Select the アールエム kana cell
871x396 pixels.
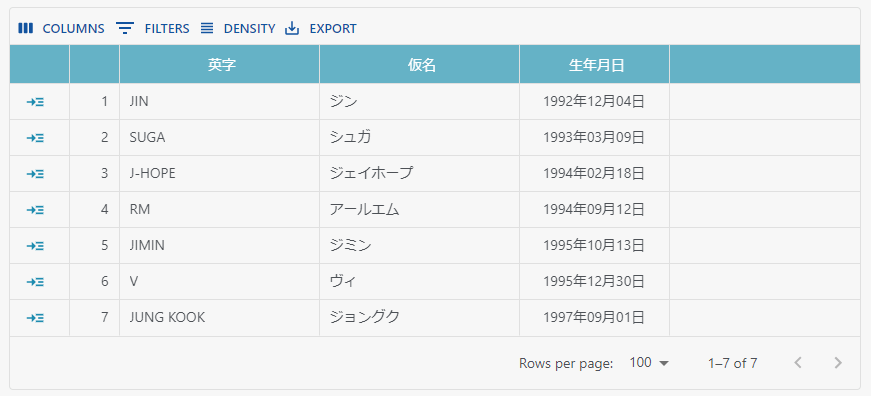pyautogui.click(x=419, y=210)
